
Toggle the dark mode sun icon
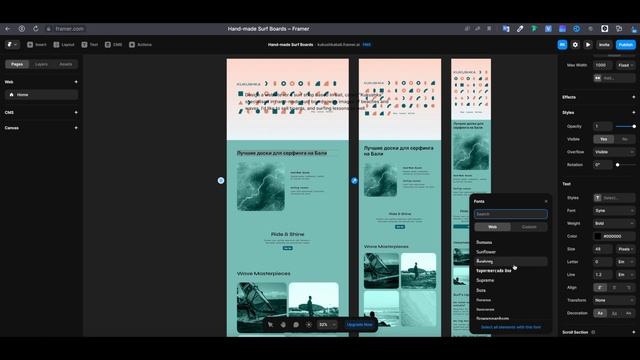pyautogui.click(x=309, y=324)
